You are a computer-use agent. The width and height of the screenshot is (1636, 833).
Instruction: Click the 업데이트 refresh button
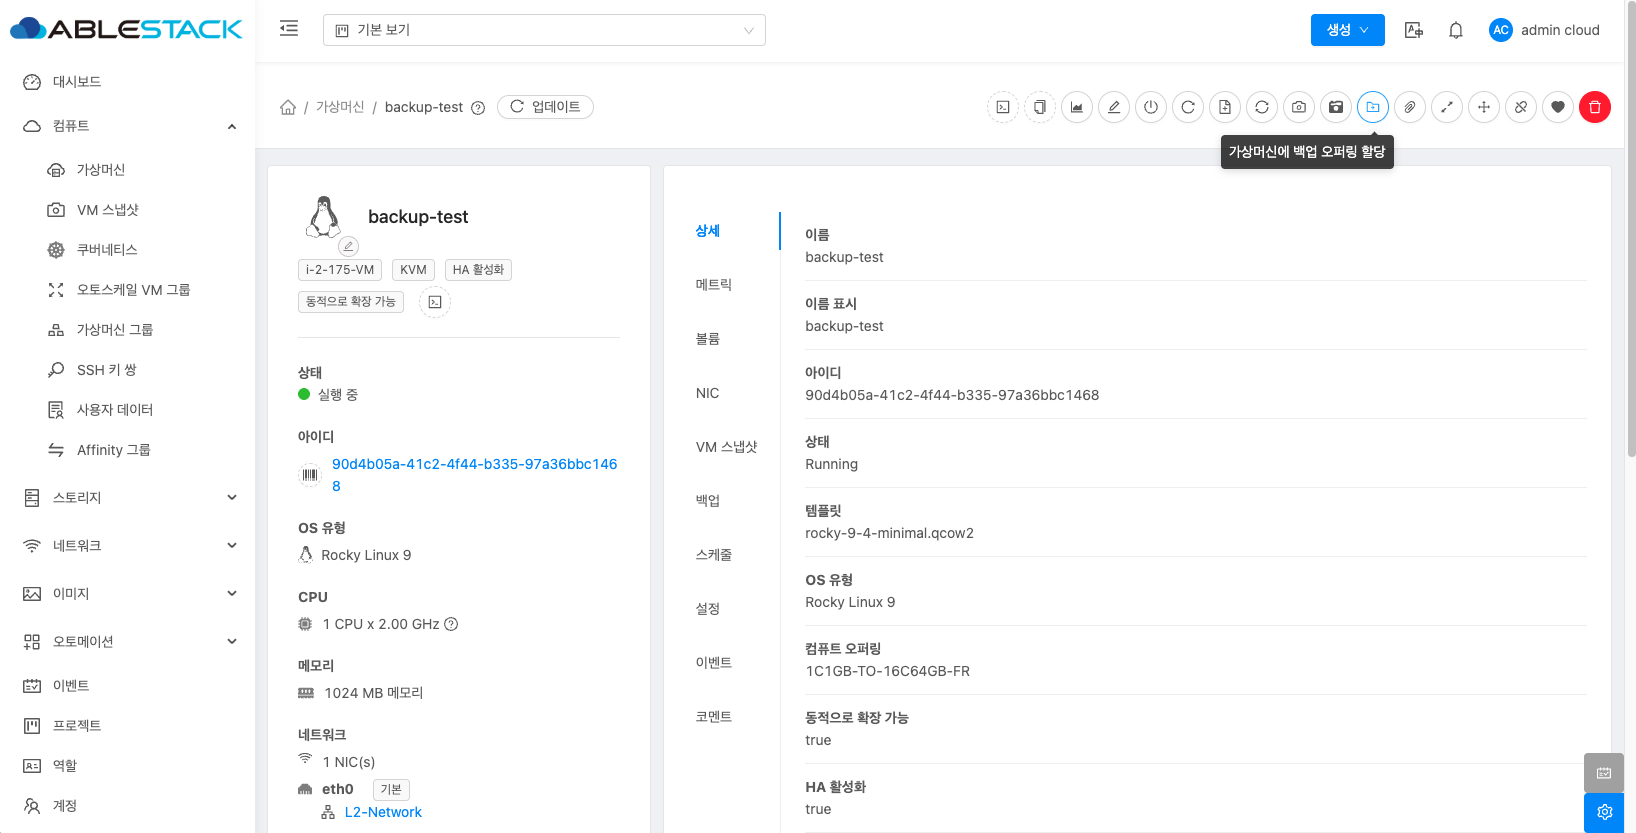coord(545,107)
